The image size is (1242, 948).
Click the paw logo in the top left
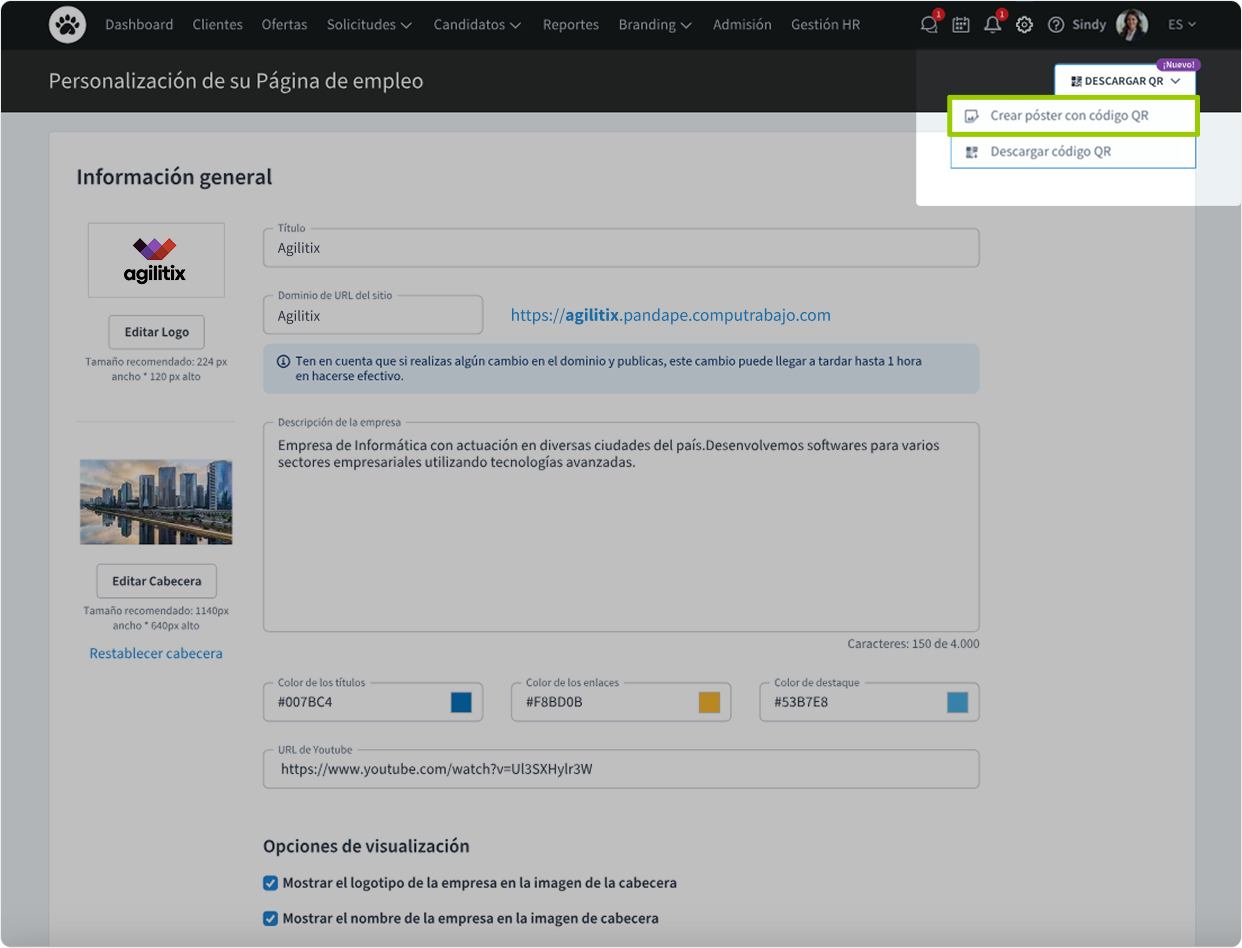click(66, 24)
